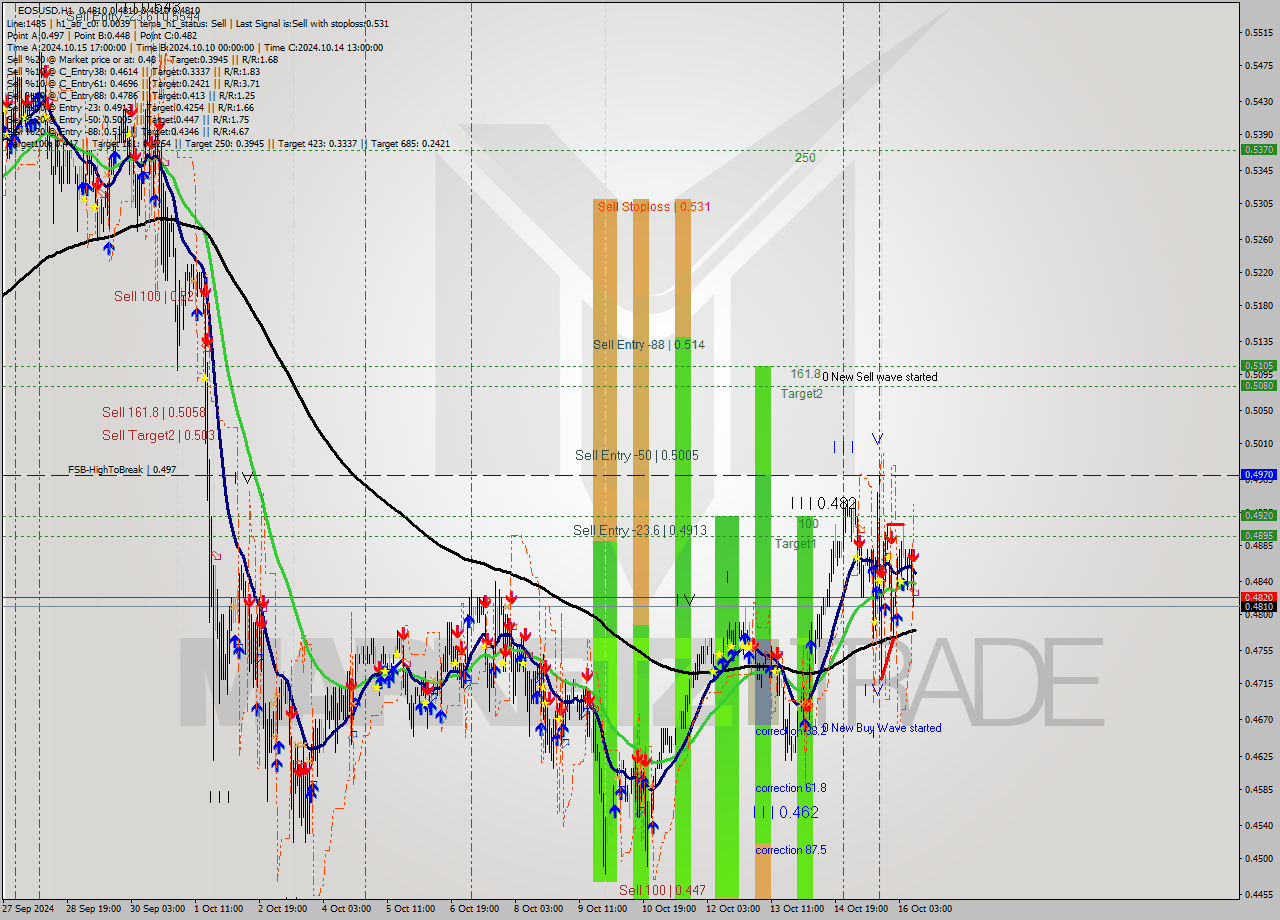Click the '4 Oct 03:00' time label
This screenshot has width=1280, height=920.
(x=347, y=909)
